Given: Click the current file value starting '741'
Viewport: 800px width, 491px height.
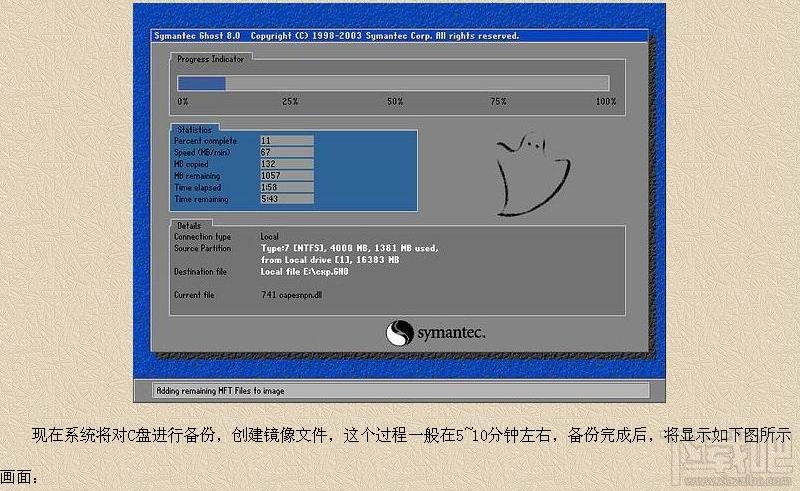Looking at the screenshot, I should (291, 295).
